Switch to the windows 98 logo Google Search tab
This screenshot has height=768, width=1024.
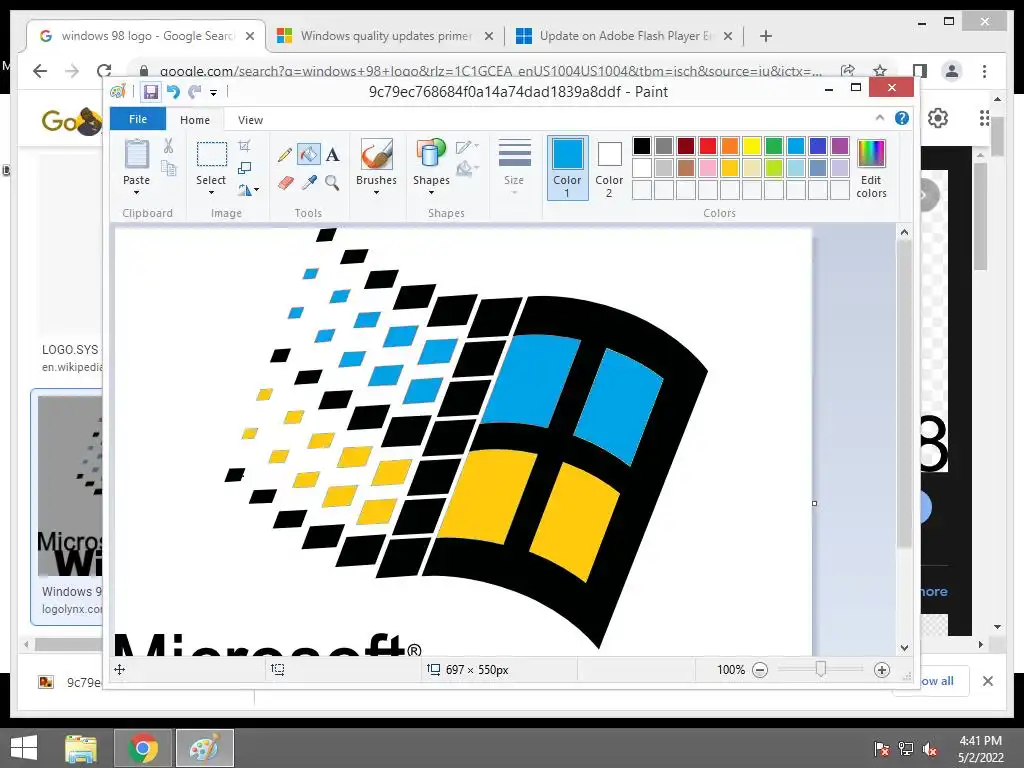click(148, 36)
